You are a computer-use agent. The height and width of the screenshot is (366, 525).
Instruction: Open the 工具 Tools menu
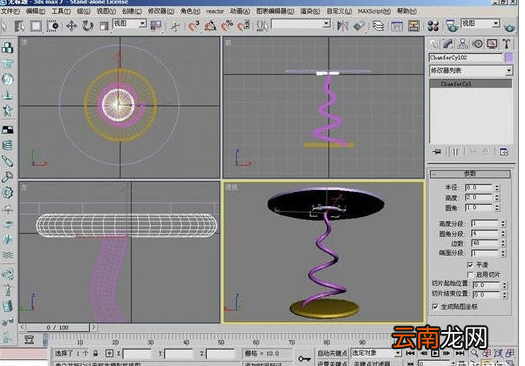(61, 11)
